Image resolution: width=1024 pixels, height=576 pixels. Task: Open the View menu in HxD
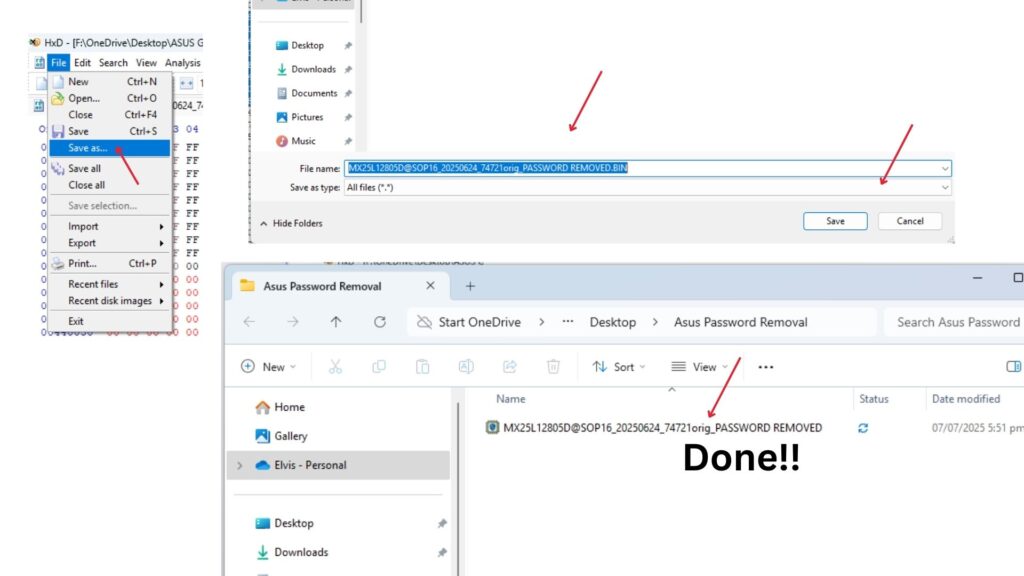click(x=146, y=63)
